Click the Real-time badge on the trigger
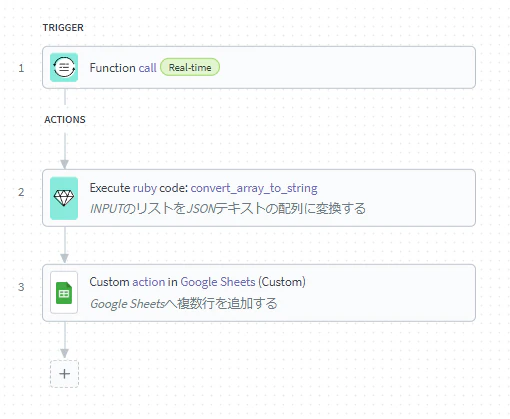 pos(190,67)
